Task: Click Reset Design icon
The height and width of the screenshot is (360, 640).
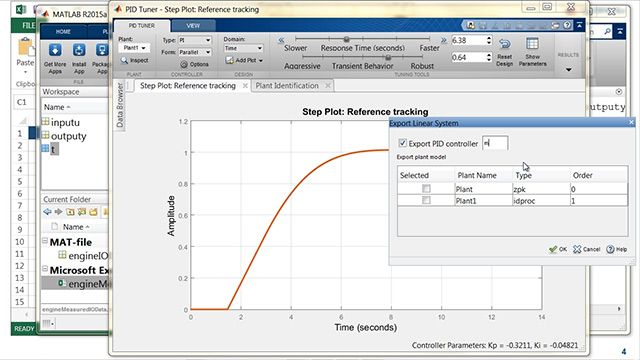Action: pos(504,44)
